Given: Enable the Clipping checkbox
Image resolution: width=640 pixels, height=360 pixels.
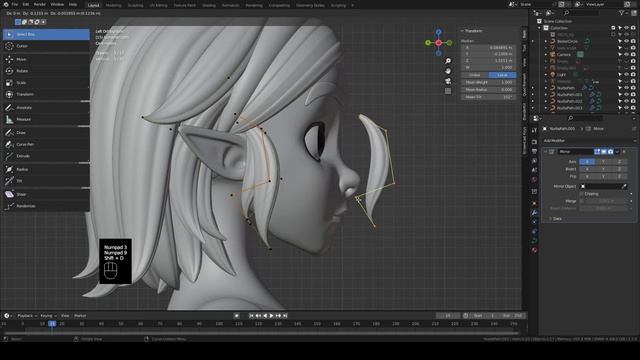Looking at the screenshot, I should [582, 194].
